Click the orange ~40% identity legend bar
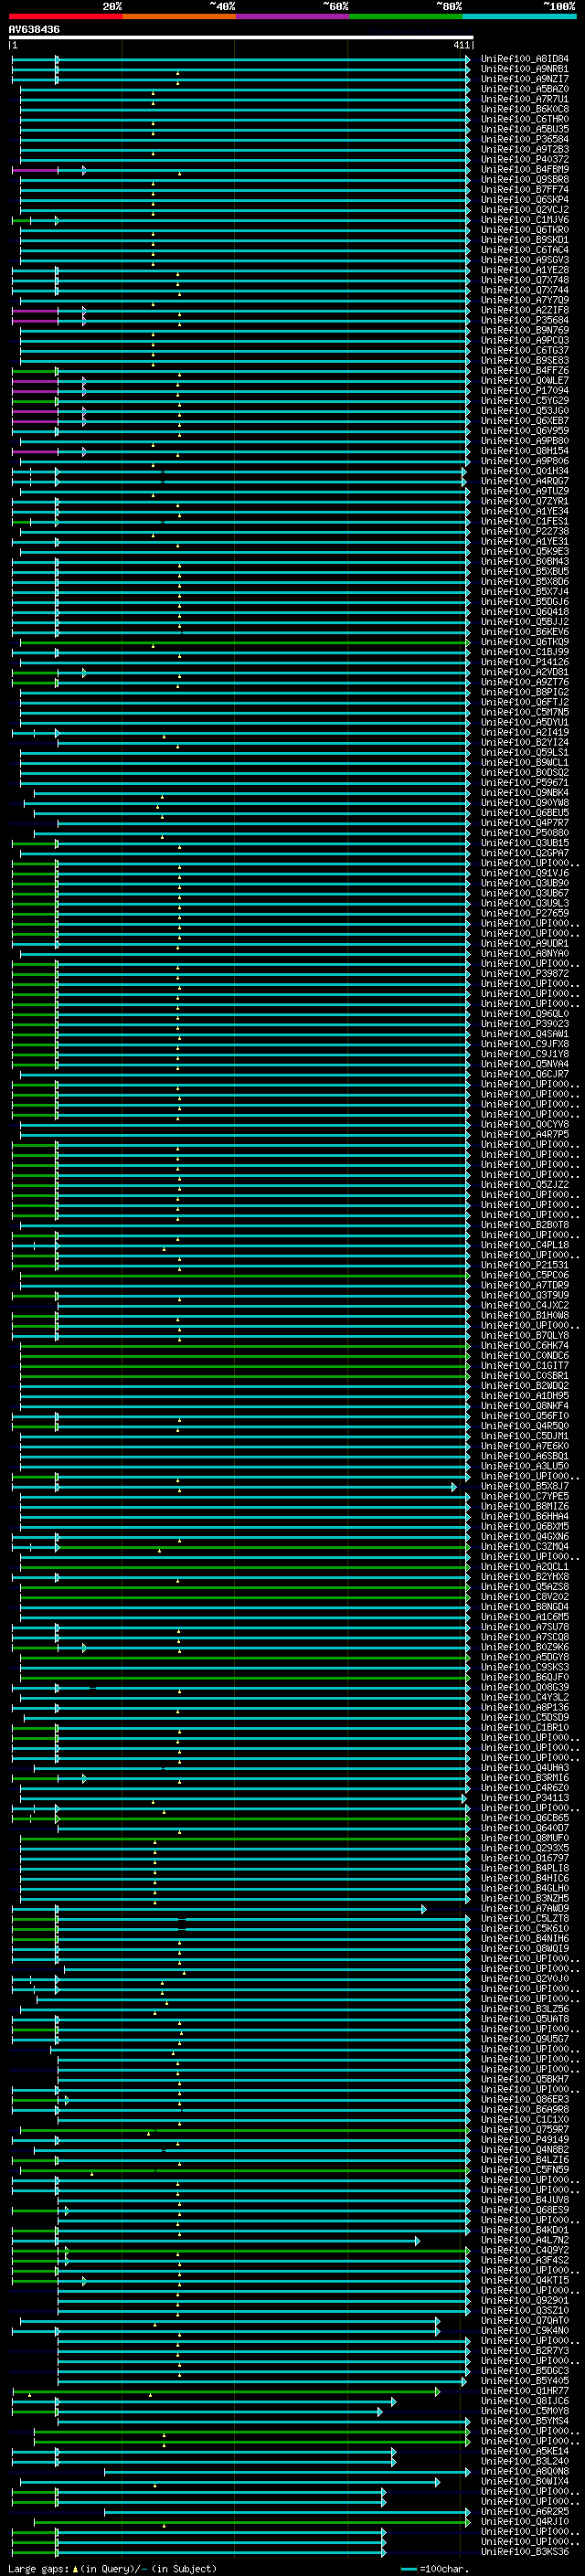 [178, 17]
